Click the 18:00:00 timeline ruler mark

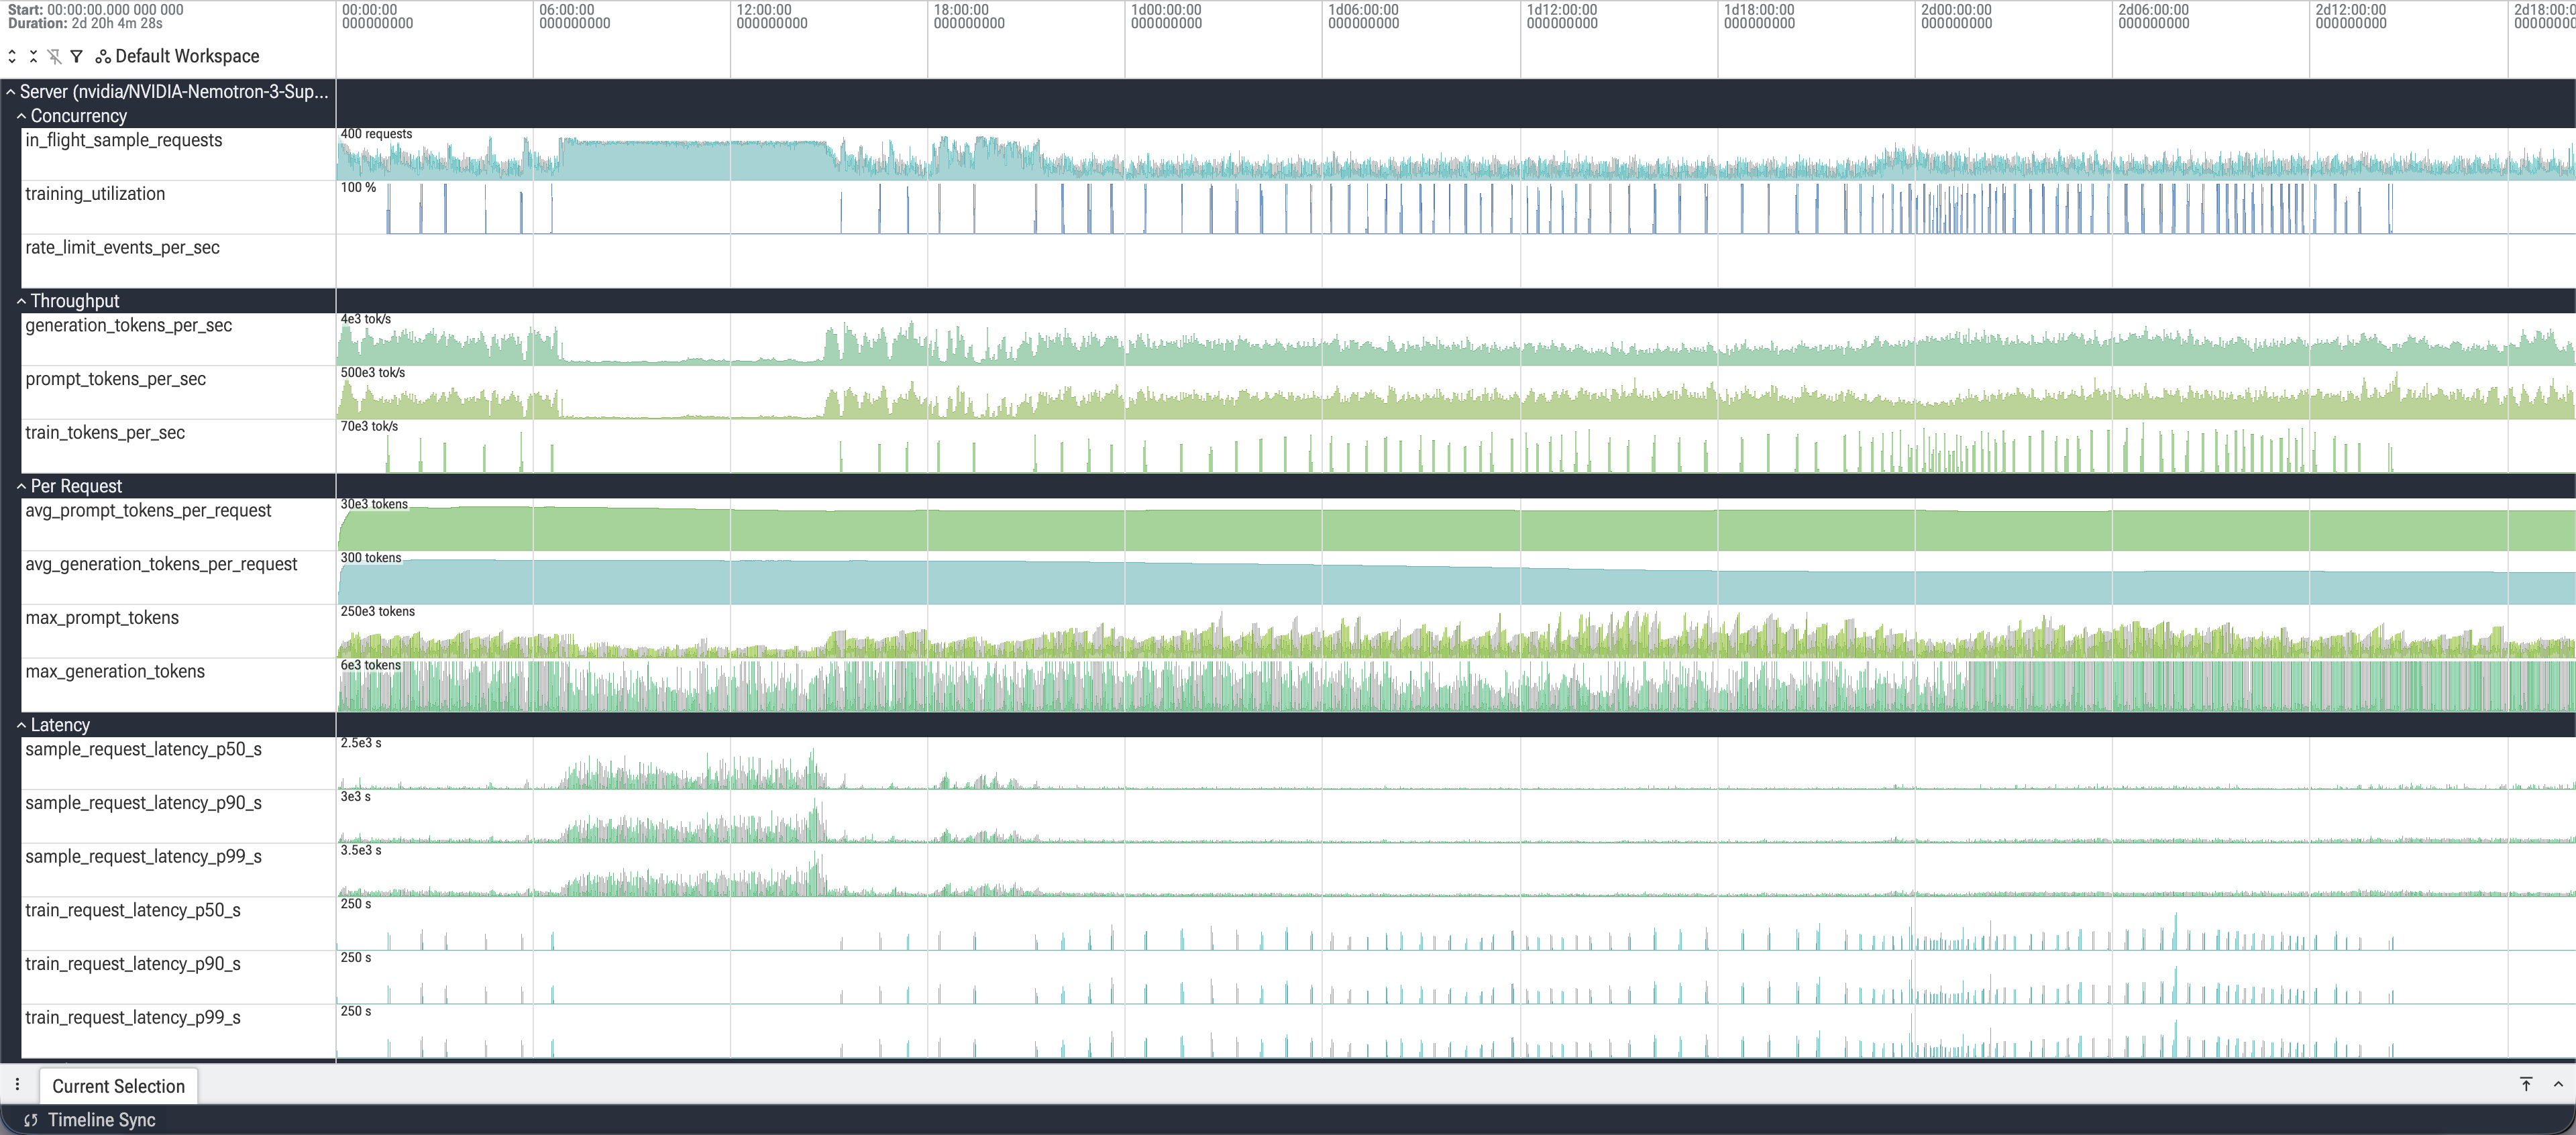pos(969,16)
